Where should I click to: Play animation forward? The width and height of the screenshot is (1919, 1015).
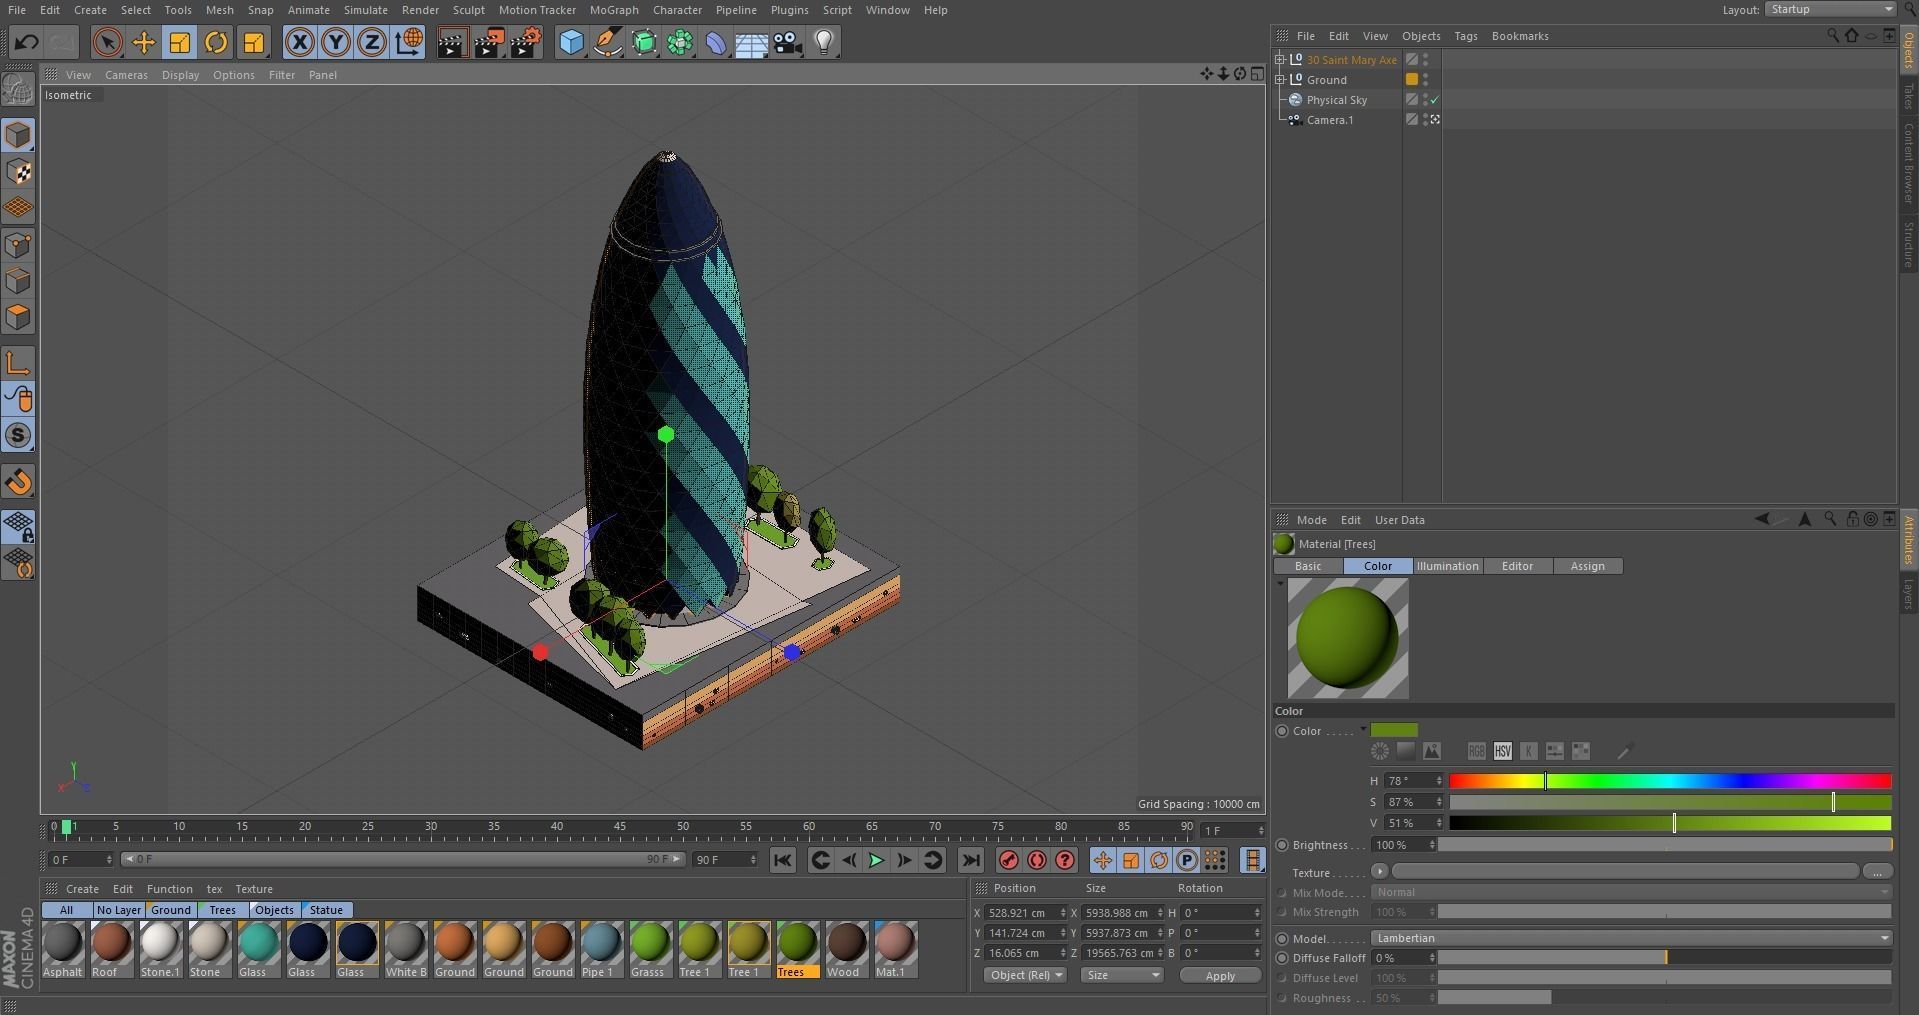(x=876, y=860)
